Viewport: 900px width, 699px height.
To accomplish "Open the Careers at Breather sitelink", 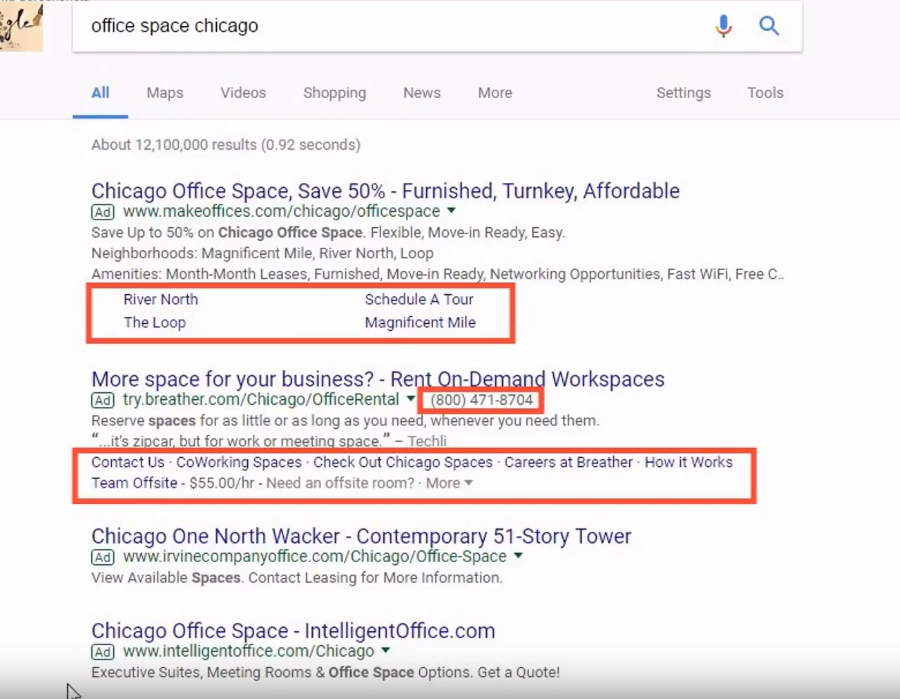I will (569, 462).
